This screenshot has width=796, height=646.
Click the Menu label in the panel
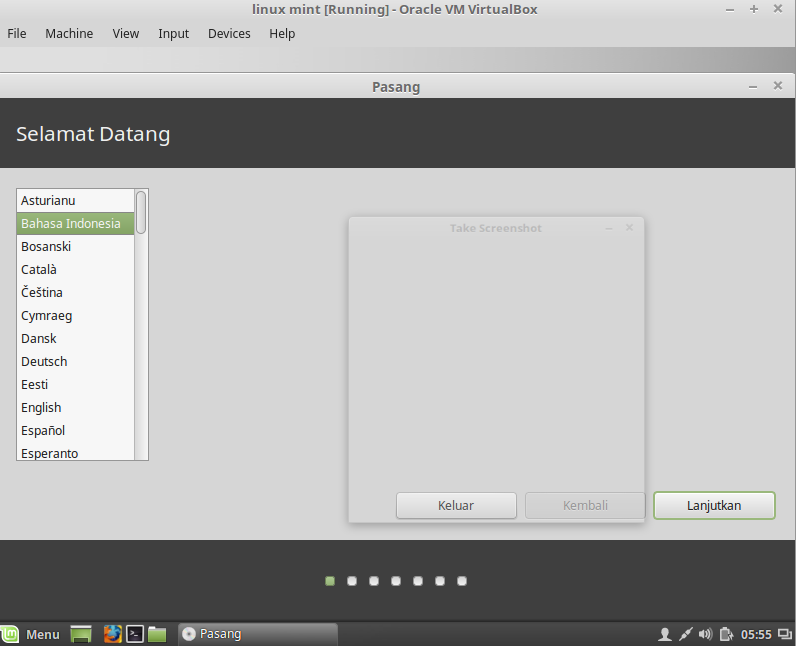[43, 634]
